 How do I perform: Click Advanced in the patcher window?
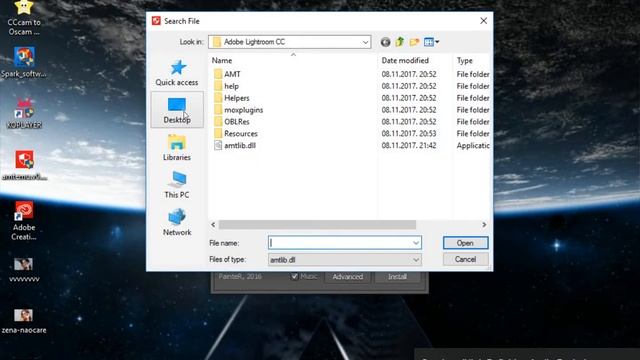[x=347, y=277]
